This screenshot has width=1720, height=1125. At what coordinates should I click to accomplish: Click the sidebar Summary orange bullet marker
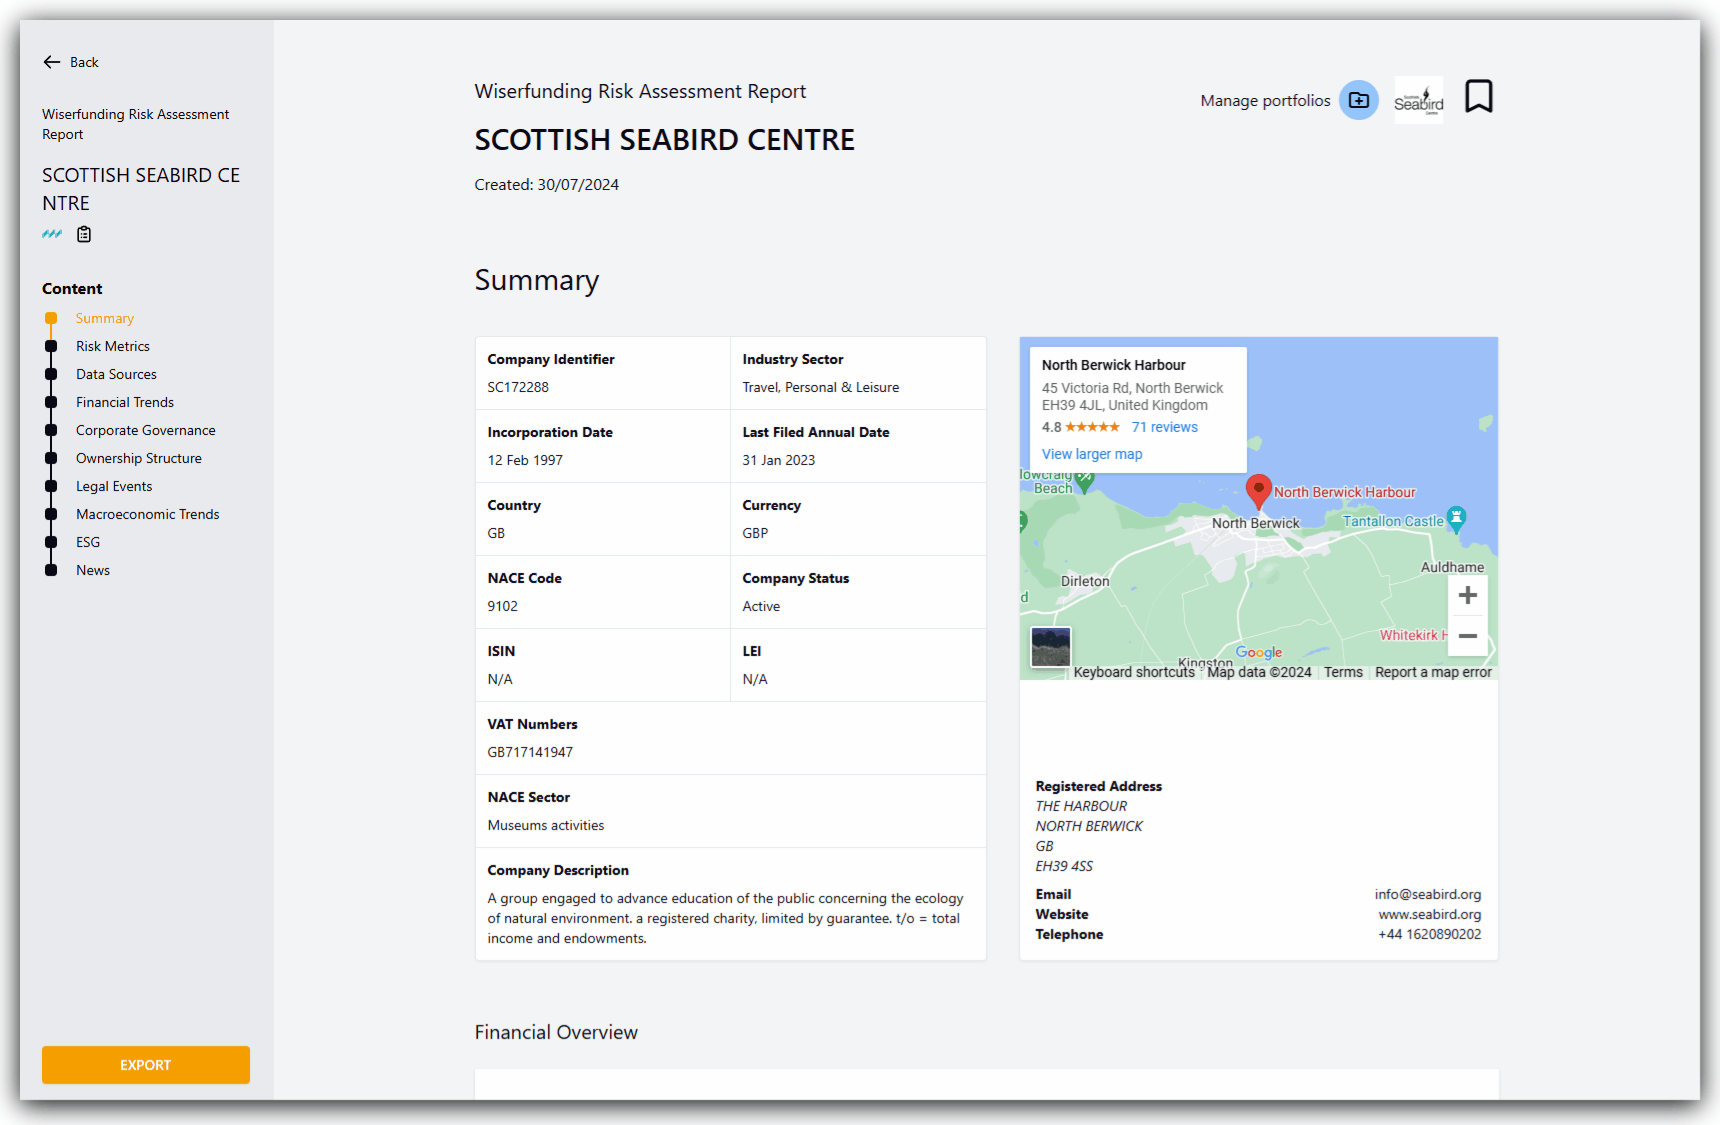[x=51, y=318]
